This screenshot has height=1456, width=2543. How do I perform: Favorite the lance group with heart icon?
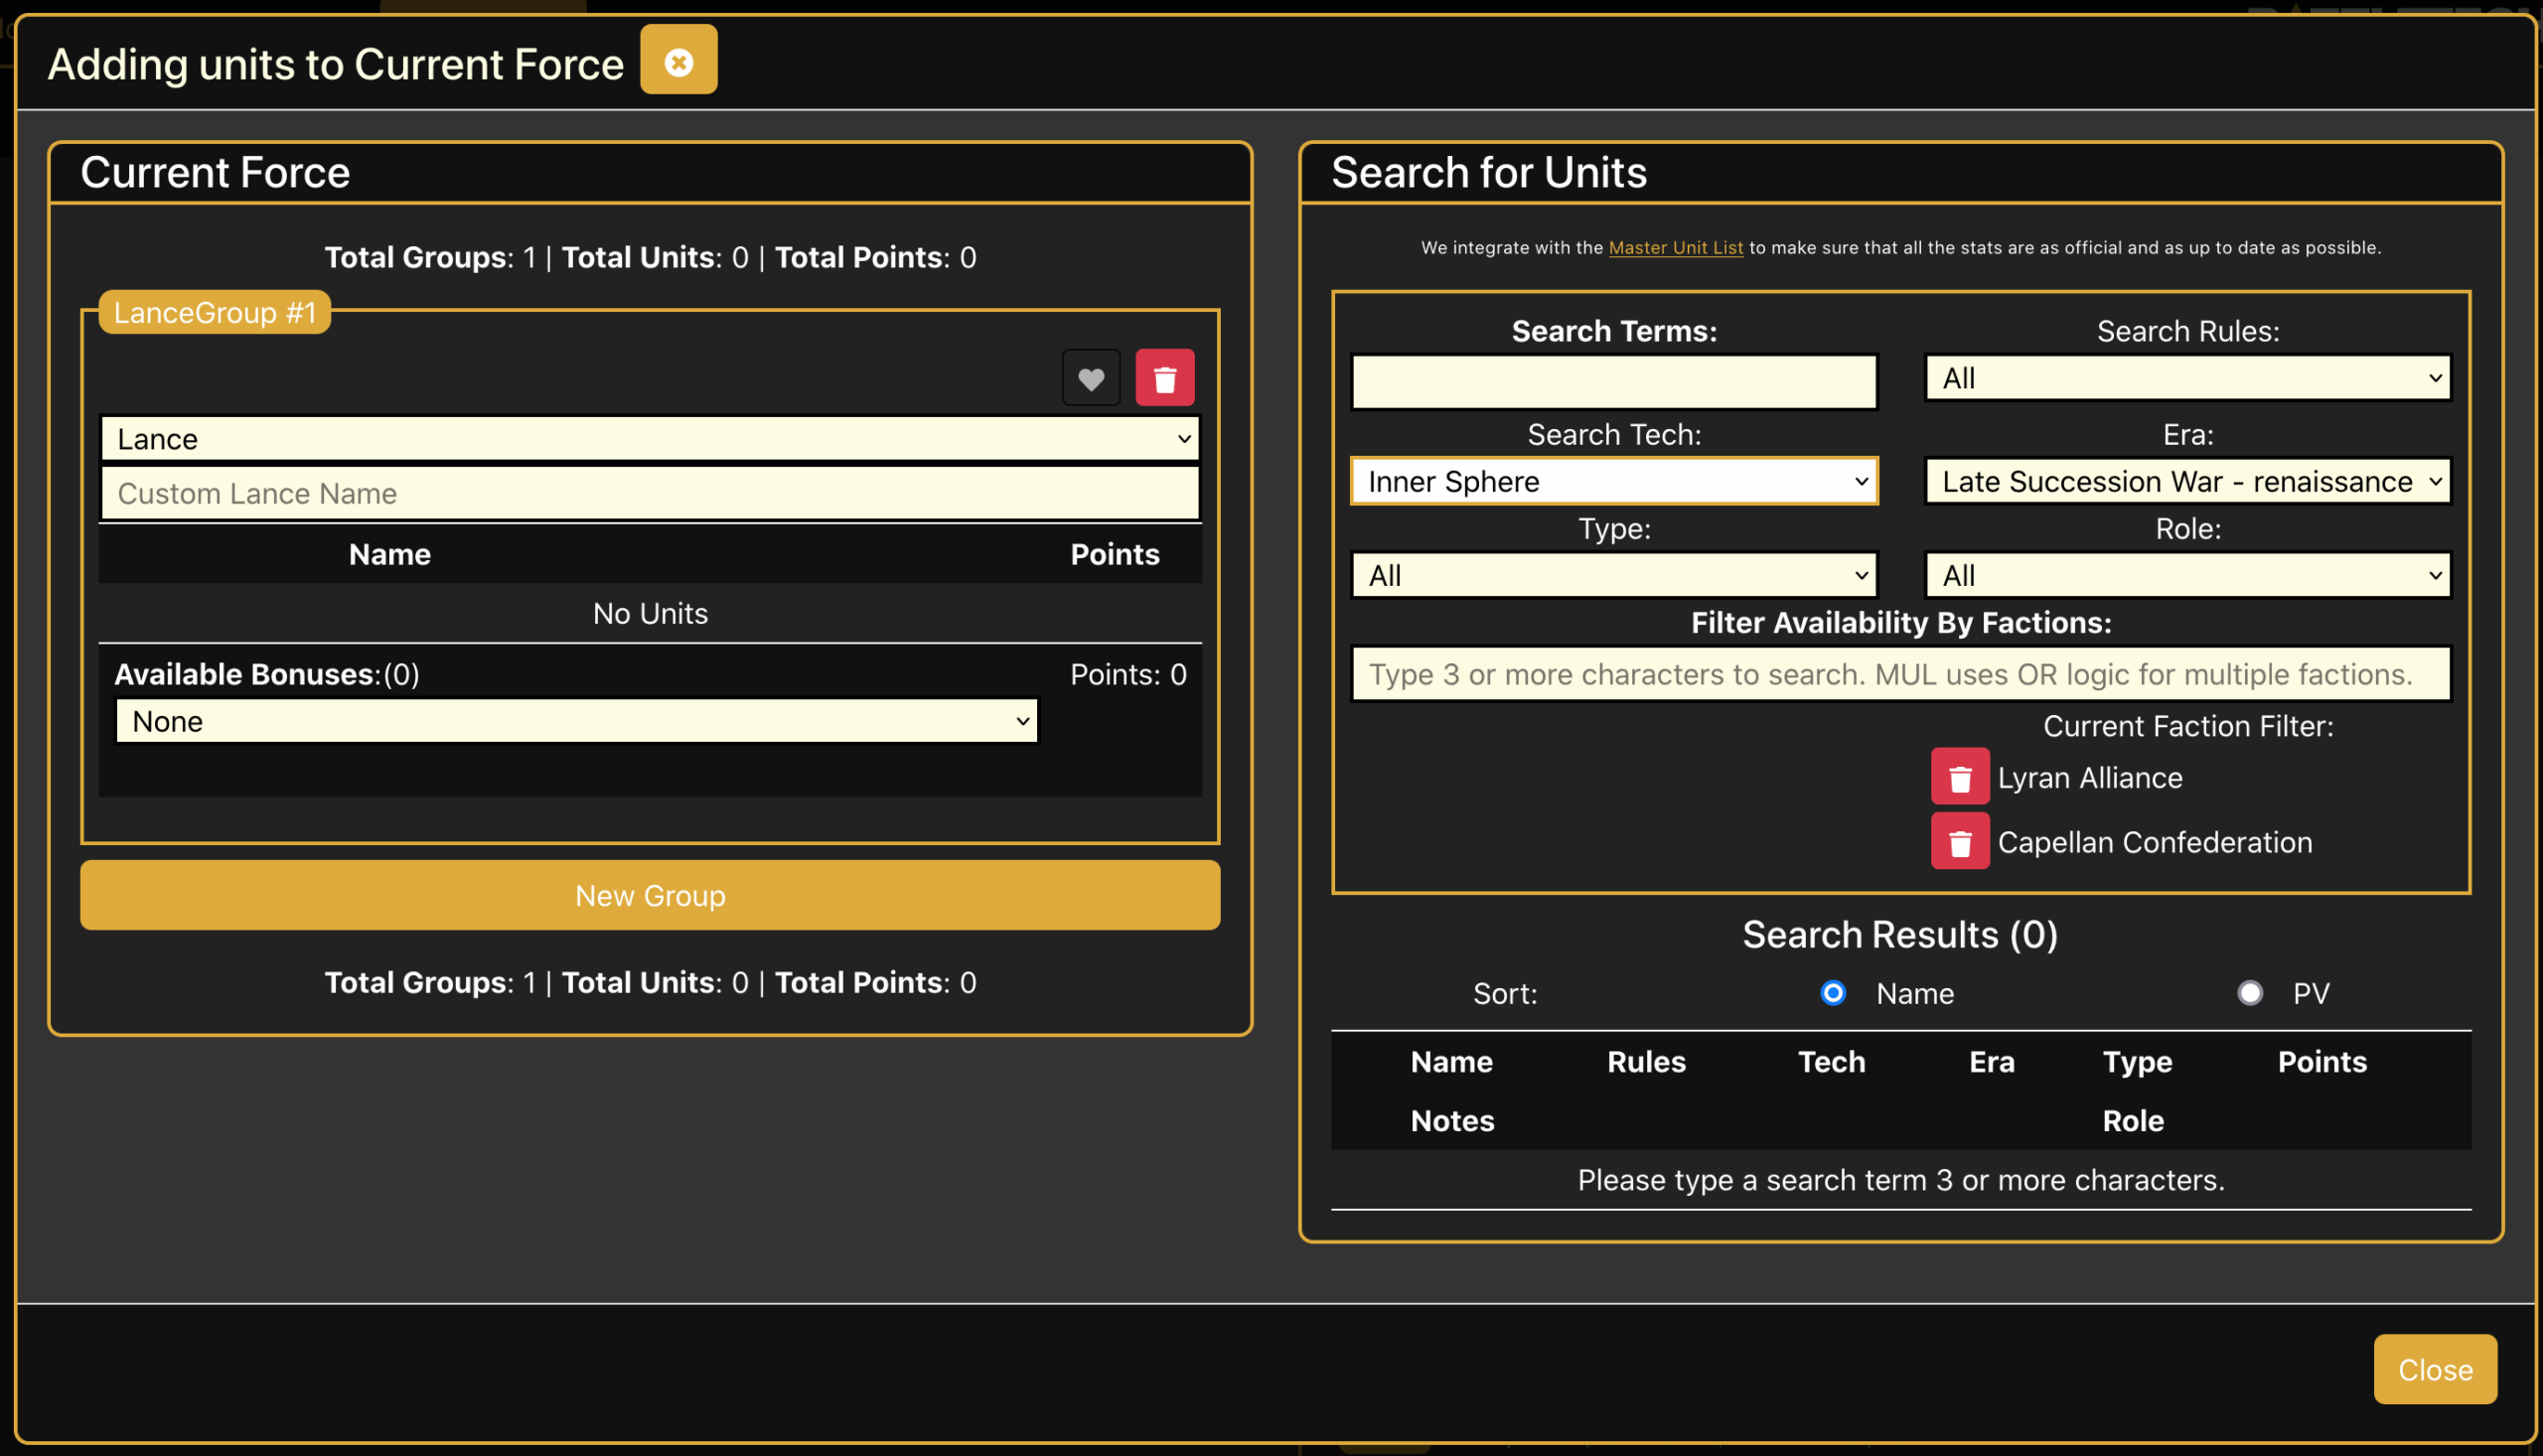coord(1090,379)
